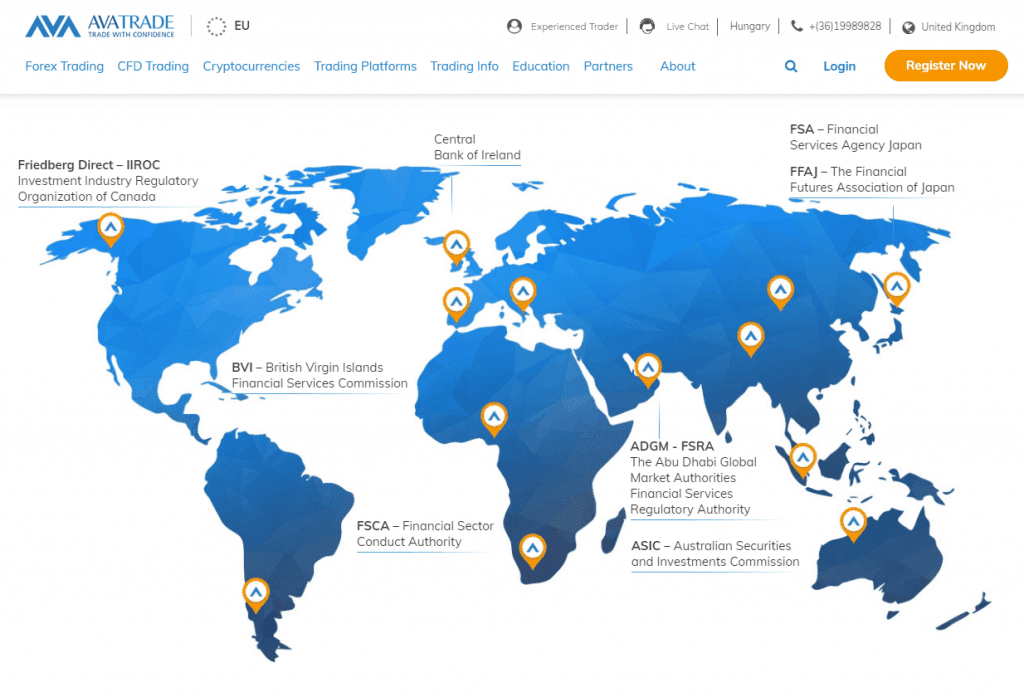Open the Trading Platforms menu
This screenshot has height=697, width=1024.
point(365,66)
